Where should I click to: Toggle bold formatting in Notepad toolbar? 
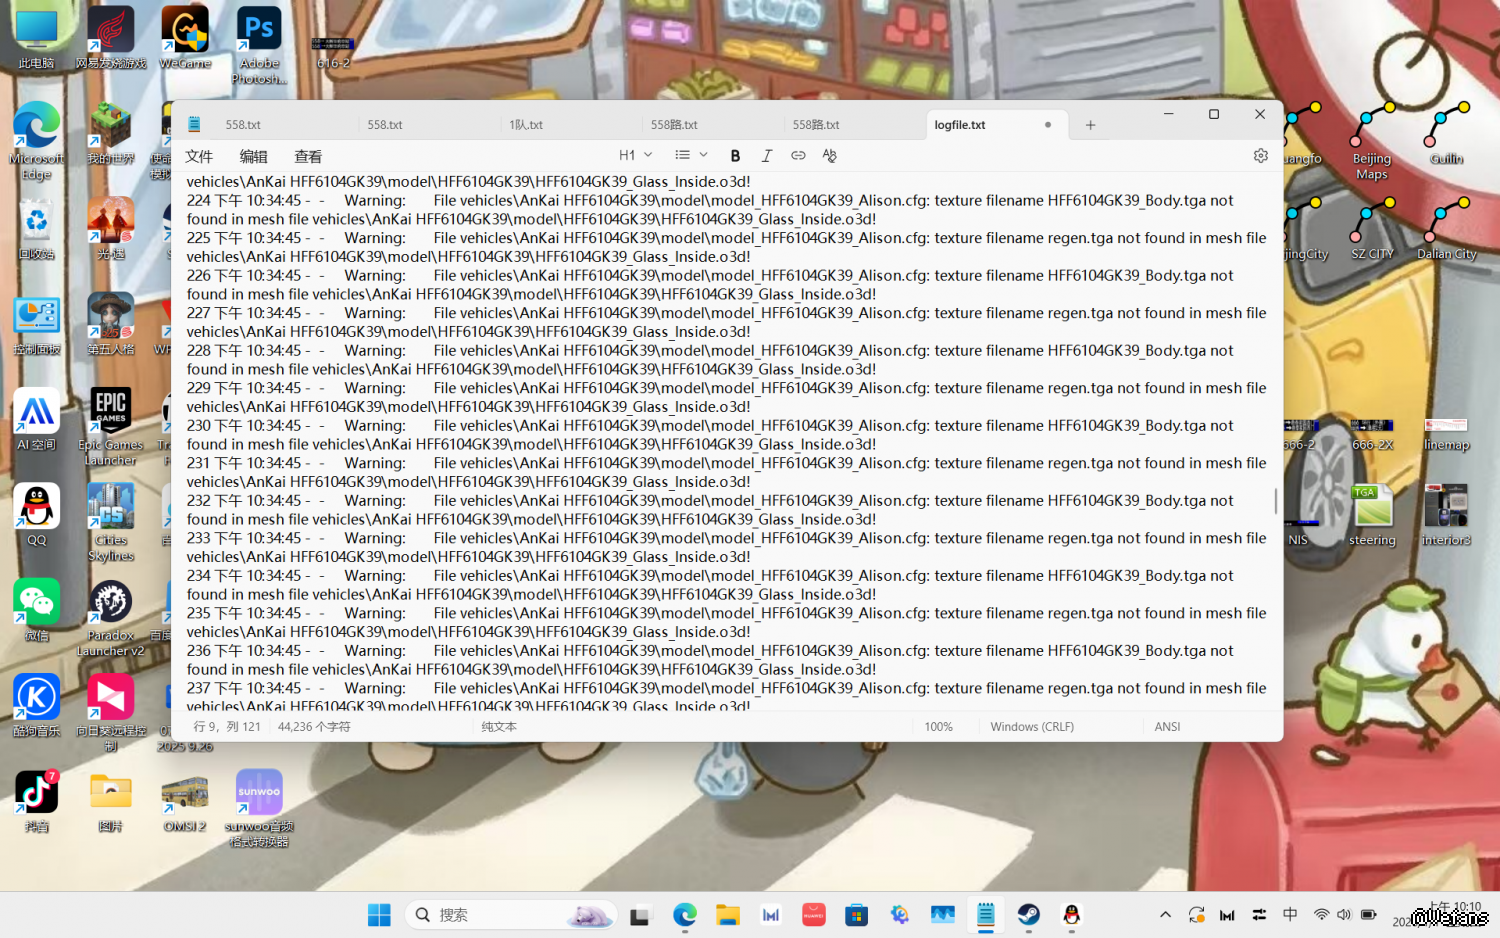click(735, 156)
